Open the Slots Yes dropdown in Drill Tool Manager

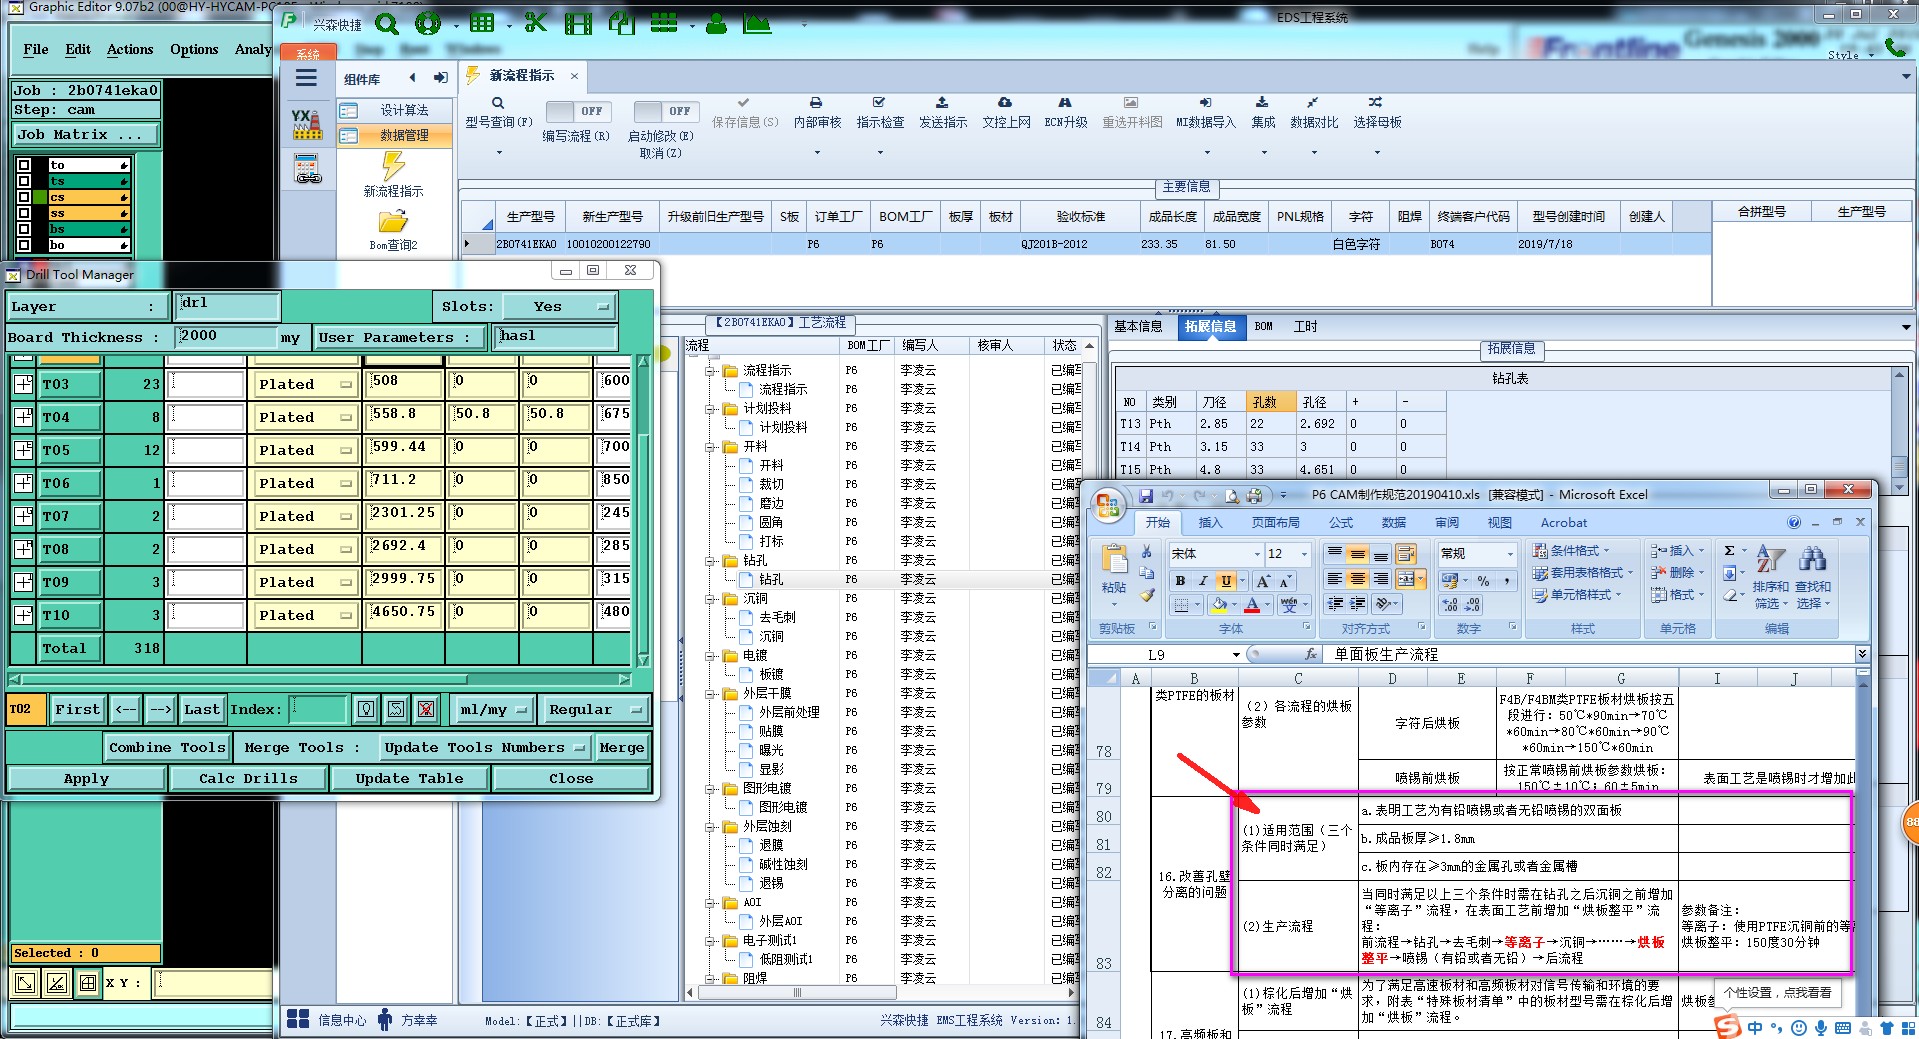pos(558,306)
